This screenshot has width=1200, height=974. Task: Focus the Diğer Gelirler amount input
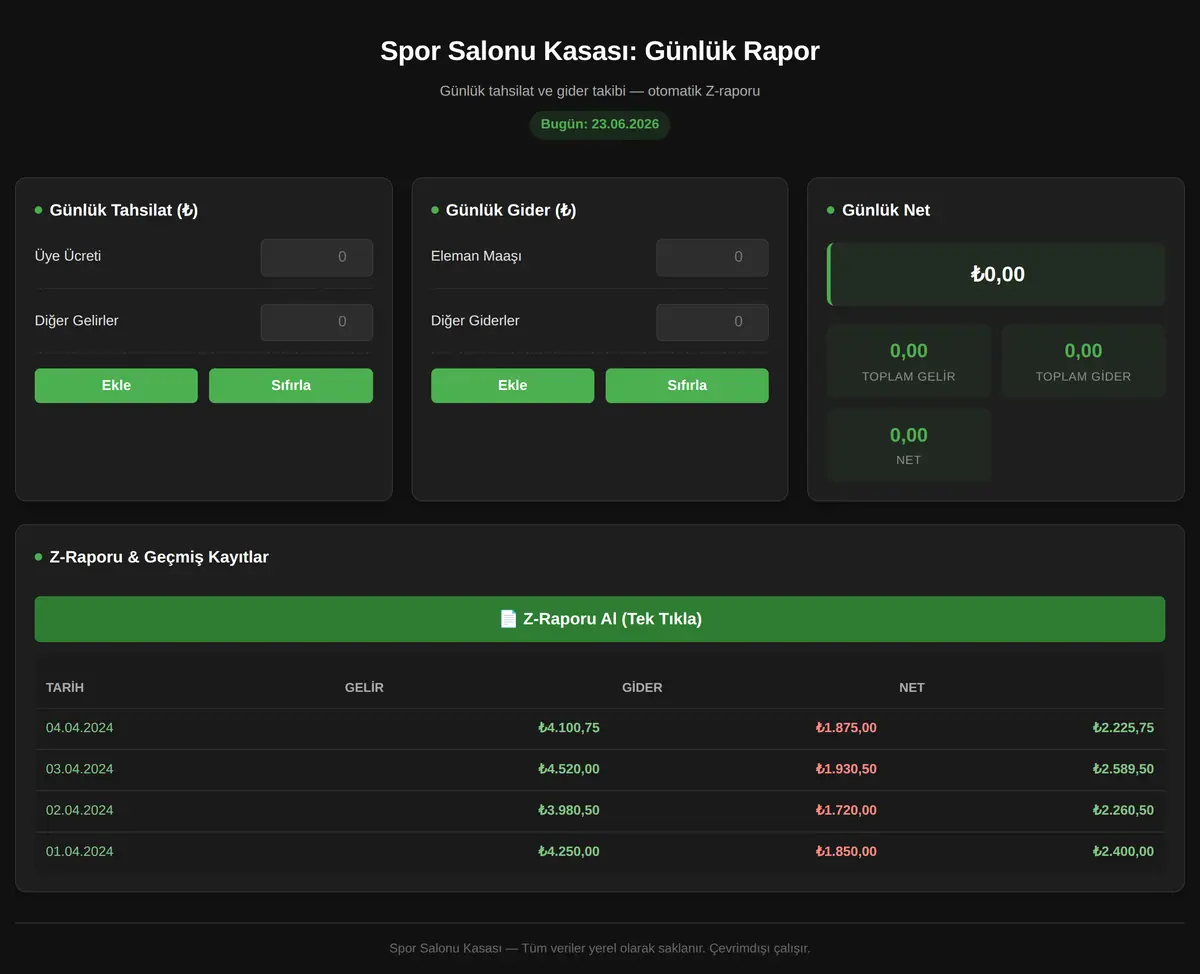(x=317, y=322)
